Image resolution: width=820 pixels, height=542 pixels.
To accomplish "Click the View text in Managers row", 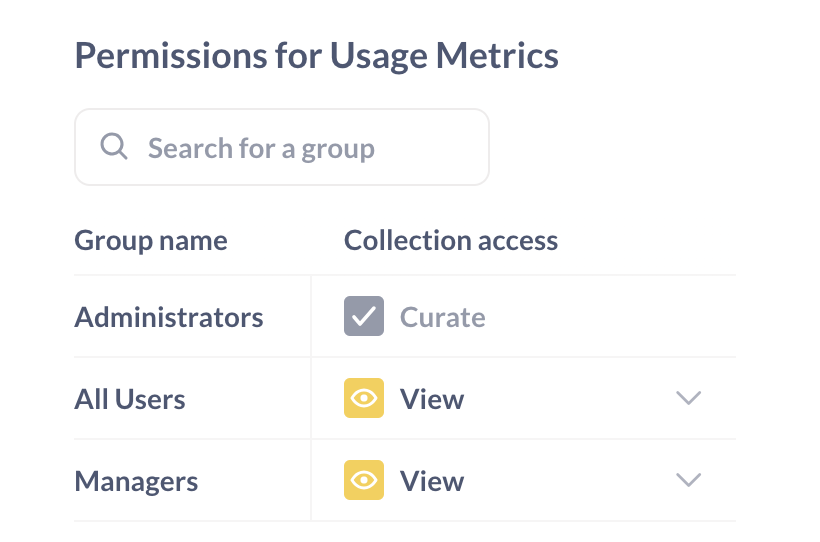I will coord(432,481).
